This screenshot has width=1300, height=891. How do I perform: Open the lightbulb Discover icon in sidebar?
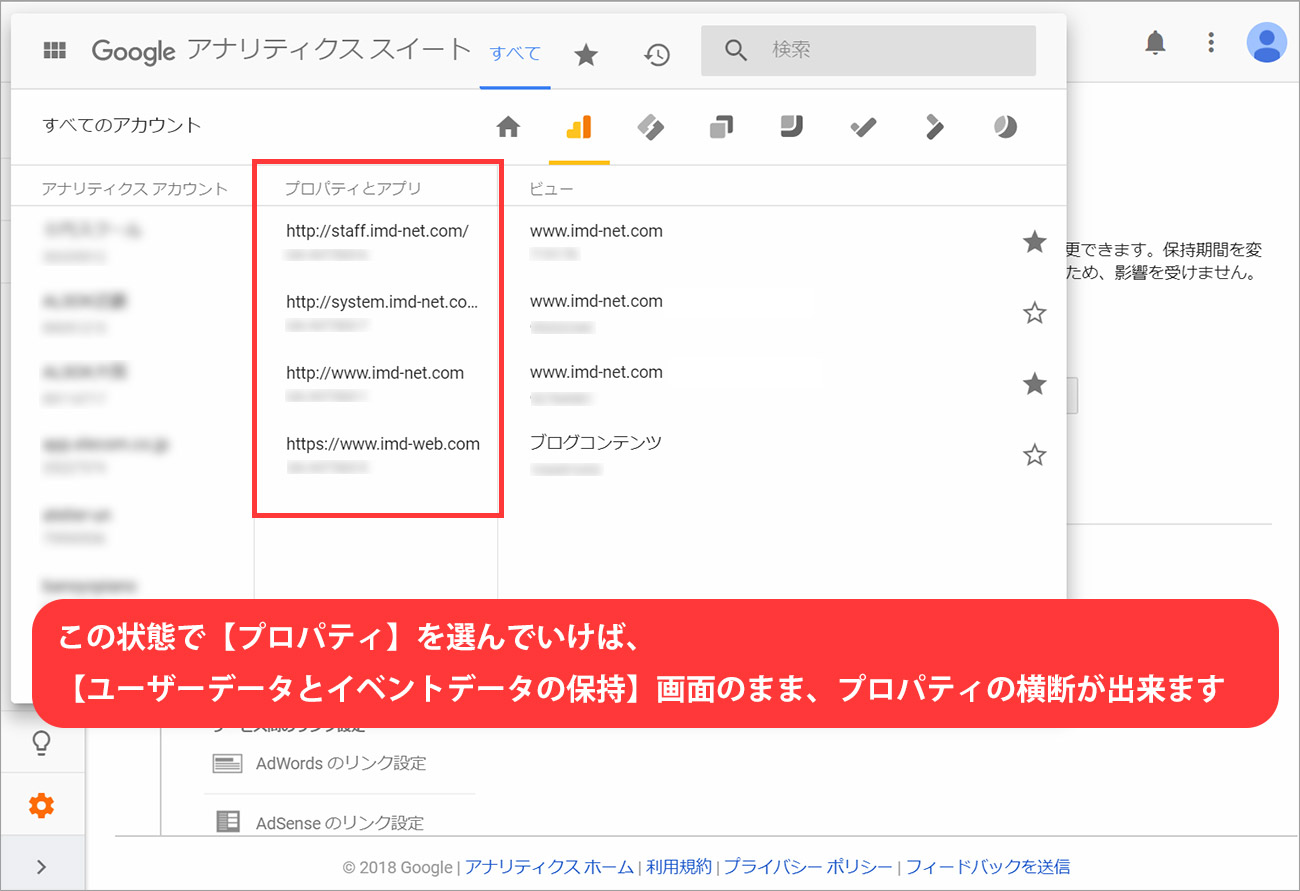click(x=42, y=744)
